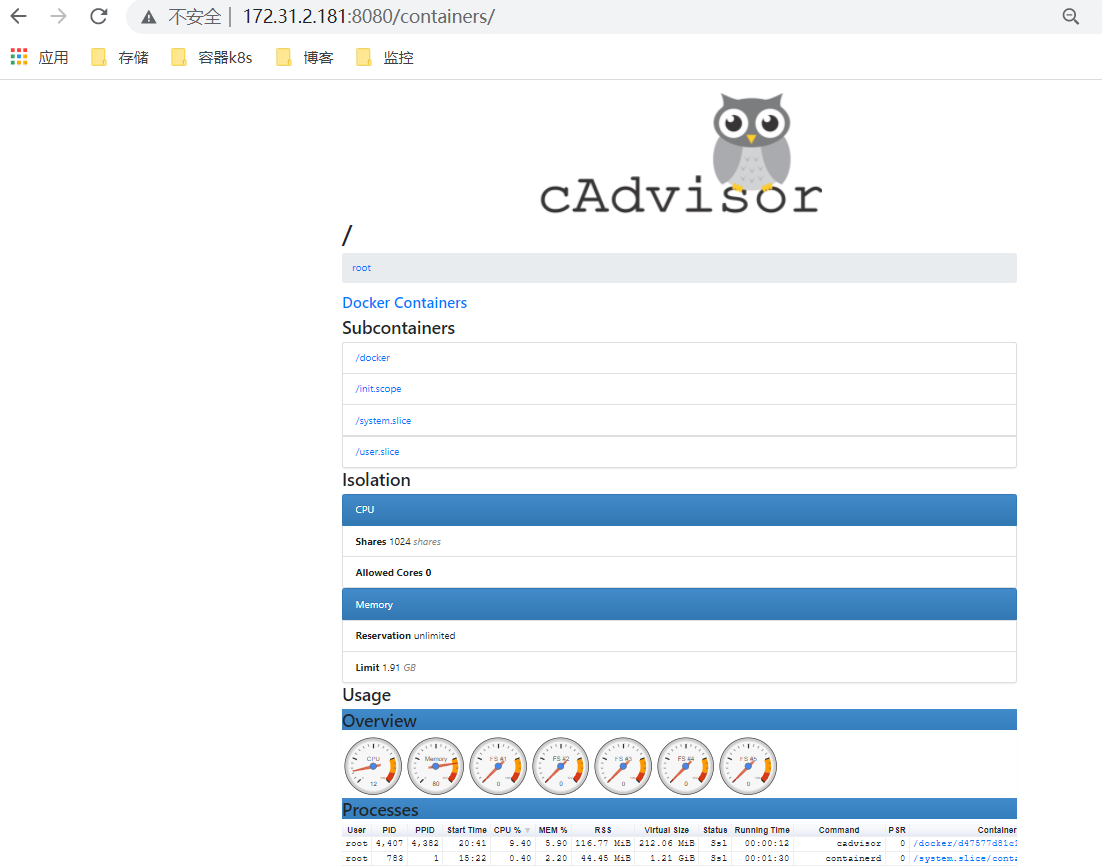Sort processes by Start Time column
The height and width of the screenshot is (866, 1102).
(x=467, y=830)
